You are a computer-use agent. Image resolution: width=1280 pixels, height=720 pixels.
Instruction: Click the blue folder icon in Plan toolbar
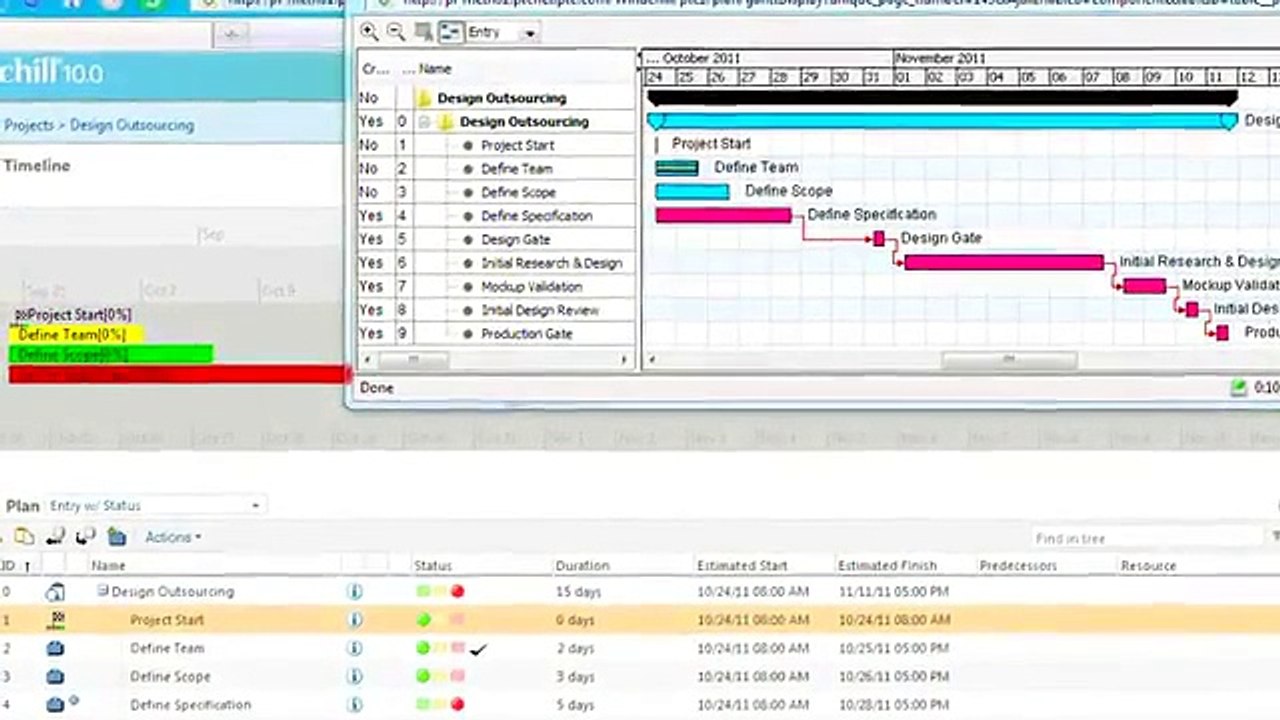117,537
